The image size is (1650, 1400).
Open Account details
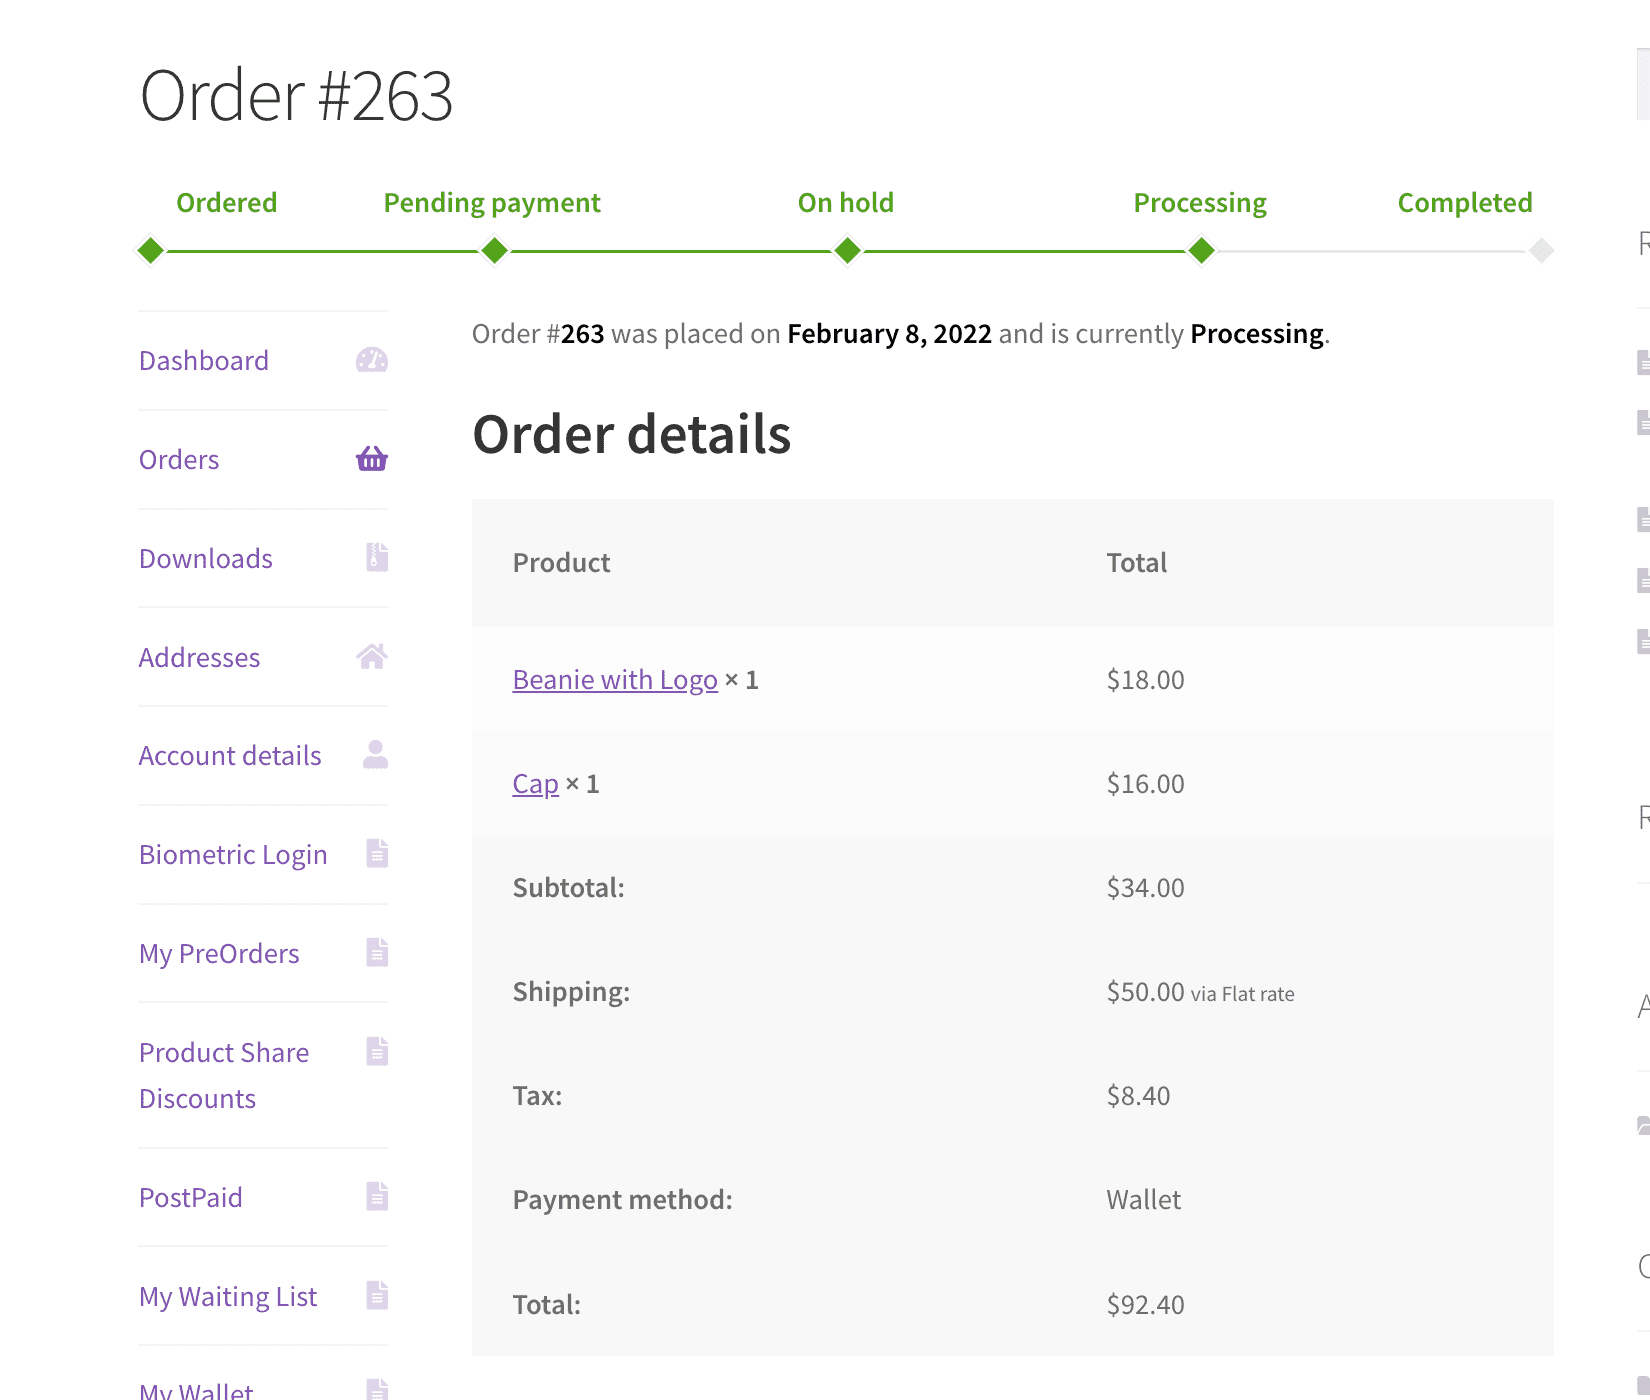pyautogui.click(x=230, y=755)
